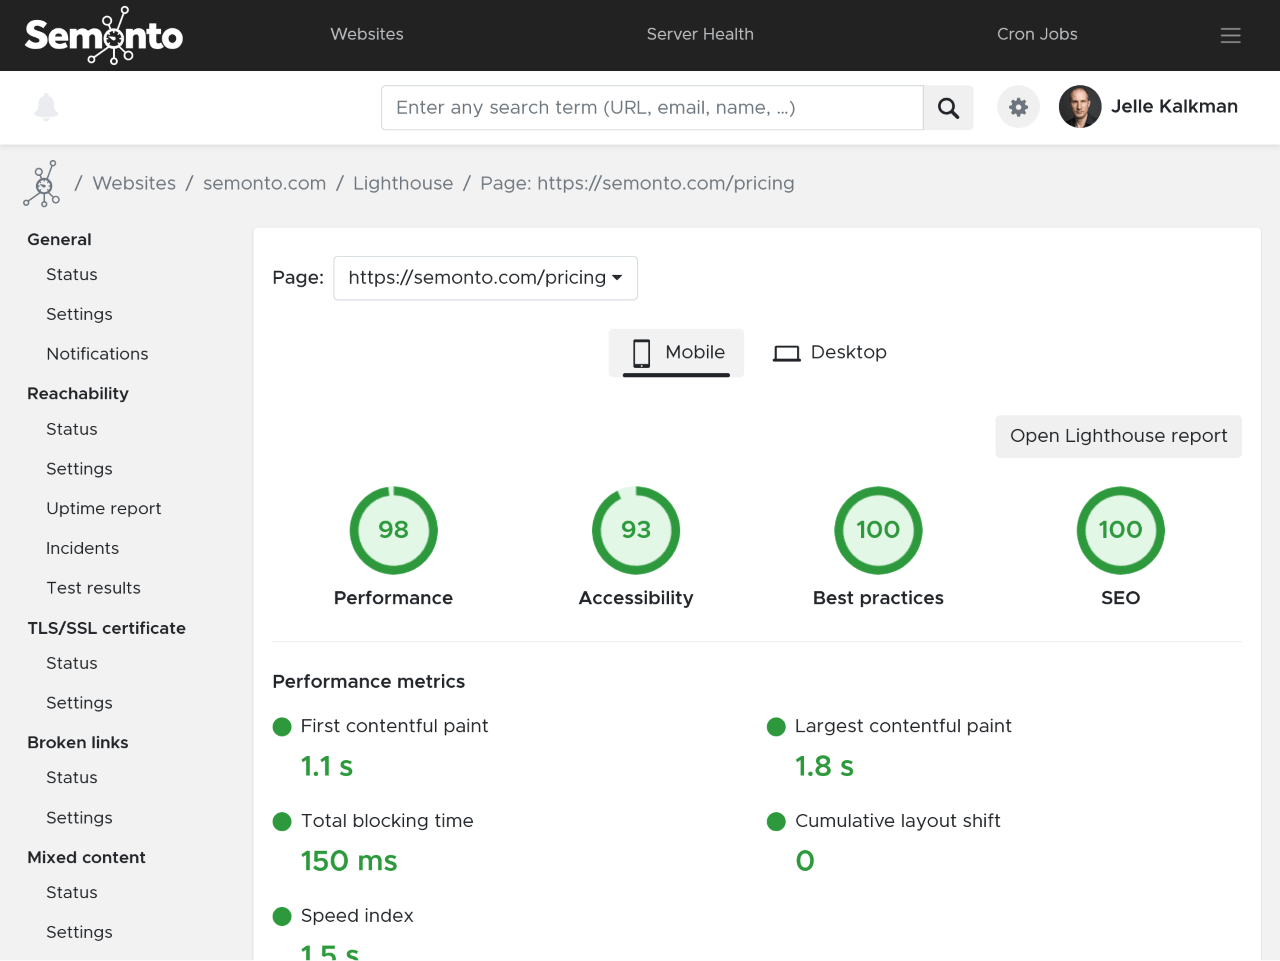Viewport: 1280px width, 961px height.
Task: Open Cron Jobs in top navigation
Action: coord(1037,34)
